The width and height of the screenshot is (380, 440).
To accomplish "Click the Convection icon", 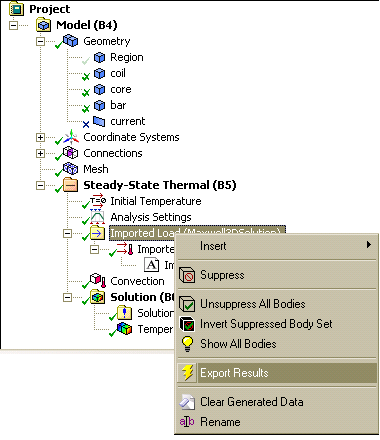I will pyautogui.click(x=98, y=281).
